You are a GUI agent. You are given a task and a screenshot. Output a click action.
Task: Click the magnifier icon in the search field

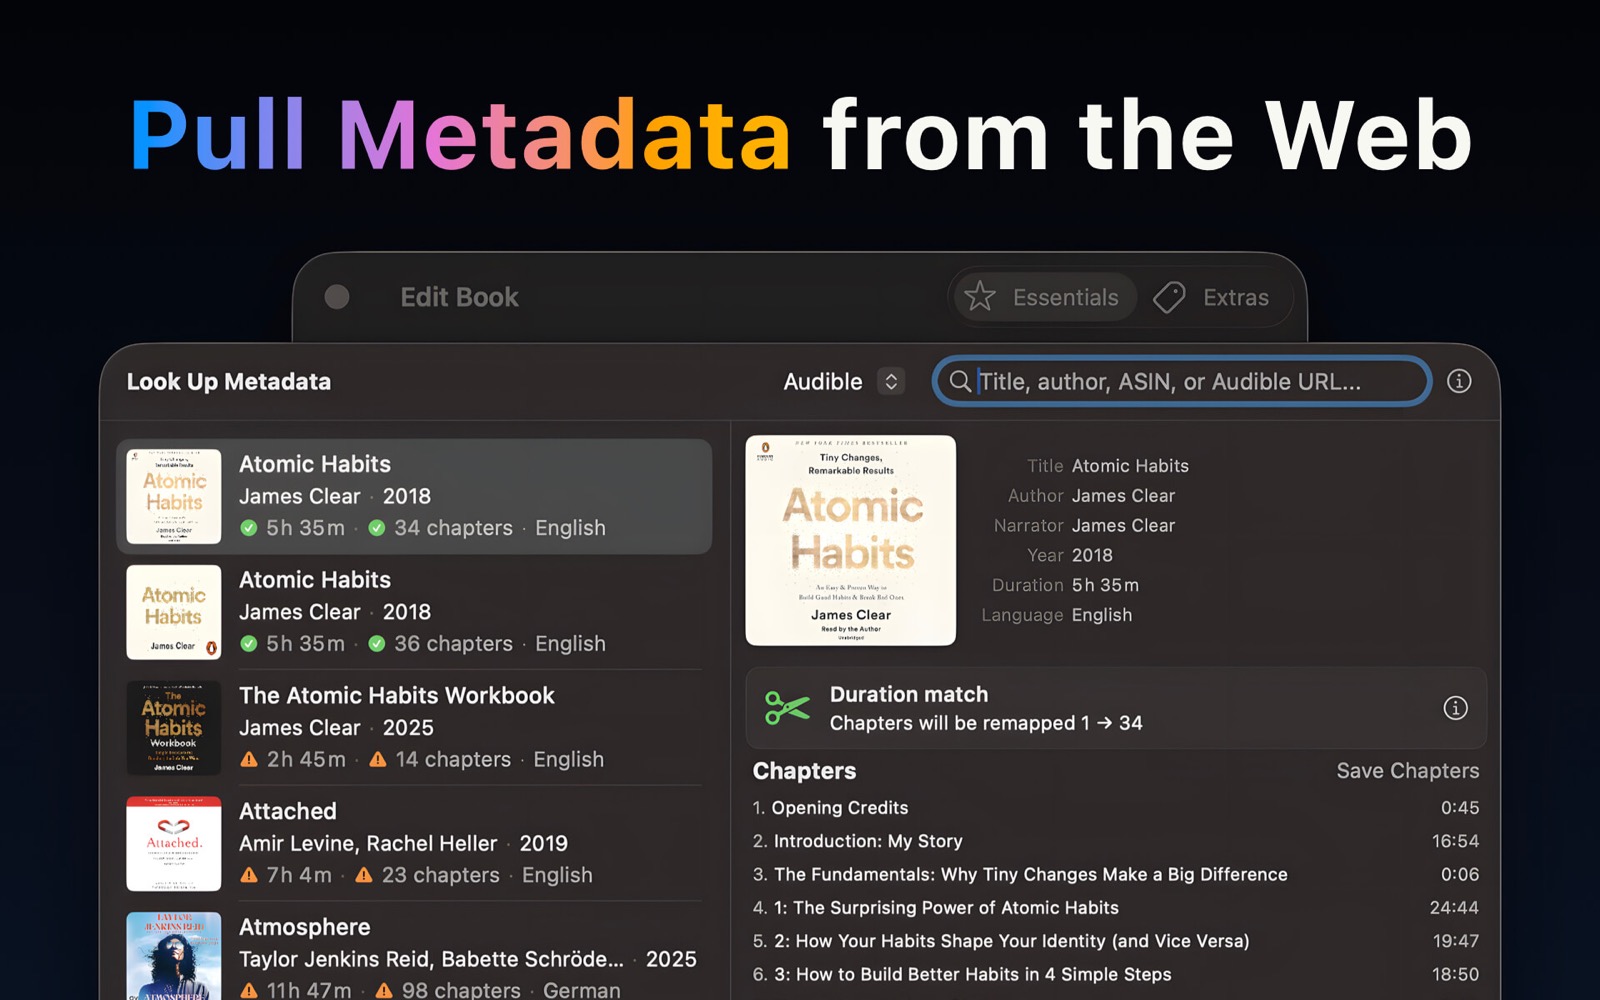960,381
